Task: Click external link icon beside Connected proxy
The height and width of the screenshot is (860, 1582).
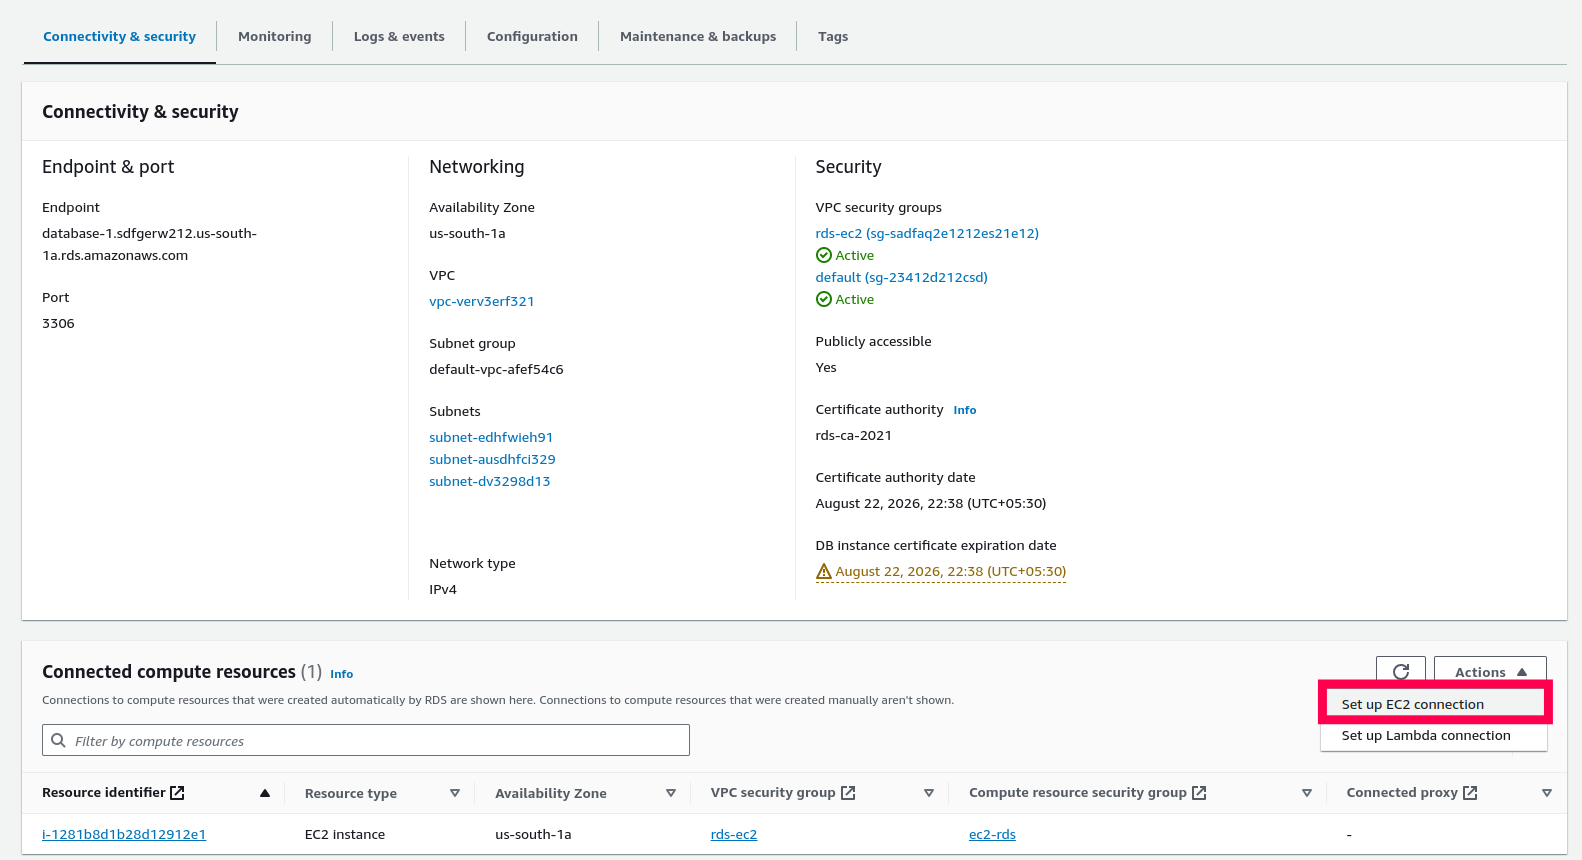Action: point(1470,793)
